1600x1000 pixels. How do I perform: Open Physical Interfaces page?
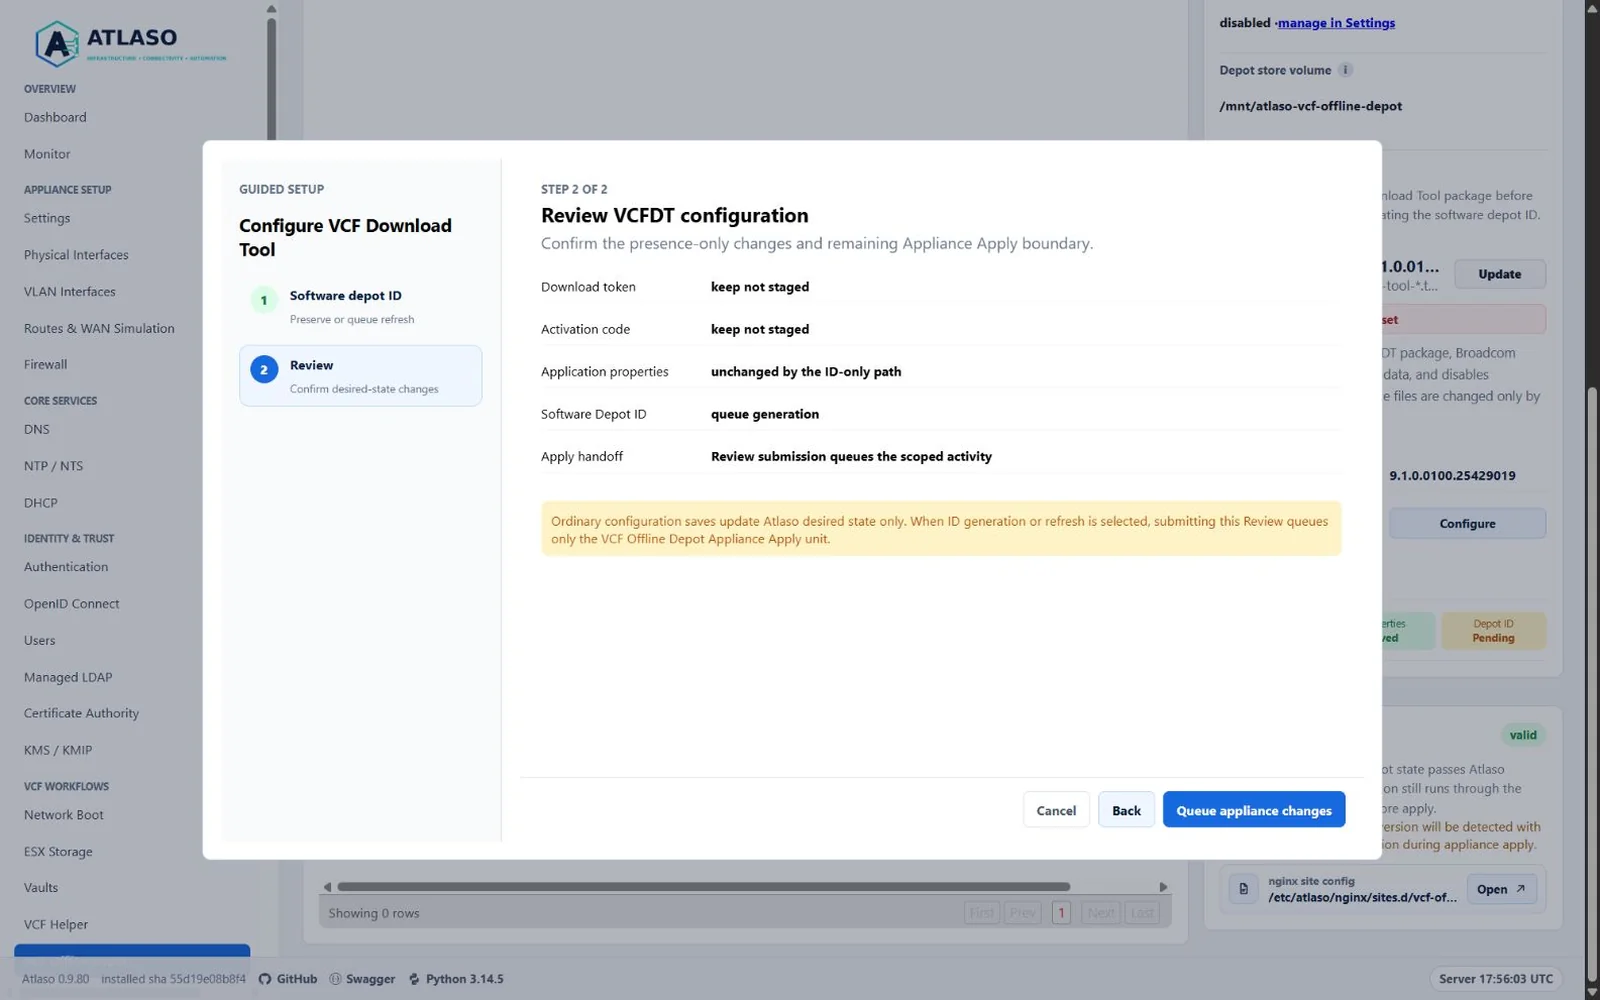click(x=76, y=255)
